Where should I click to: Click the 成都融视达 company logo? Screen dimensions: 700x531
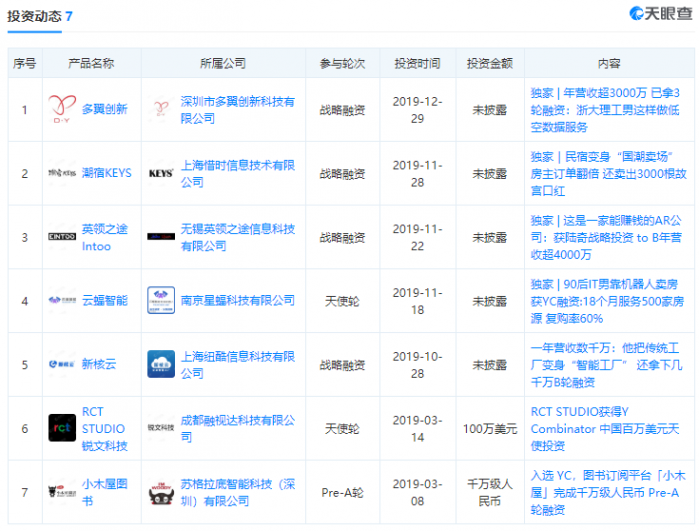(161, 428)
